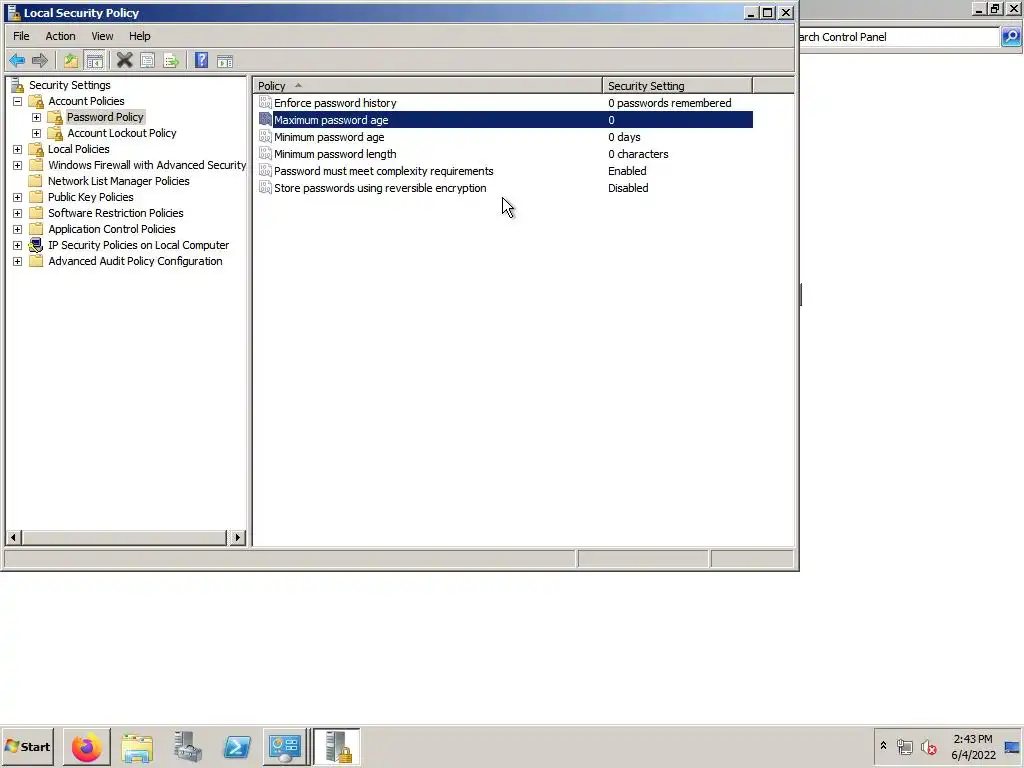The image size is (1024, 768).
Task: Click the Minimum password age policy icon
Action: click(x=265, y=136)
